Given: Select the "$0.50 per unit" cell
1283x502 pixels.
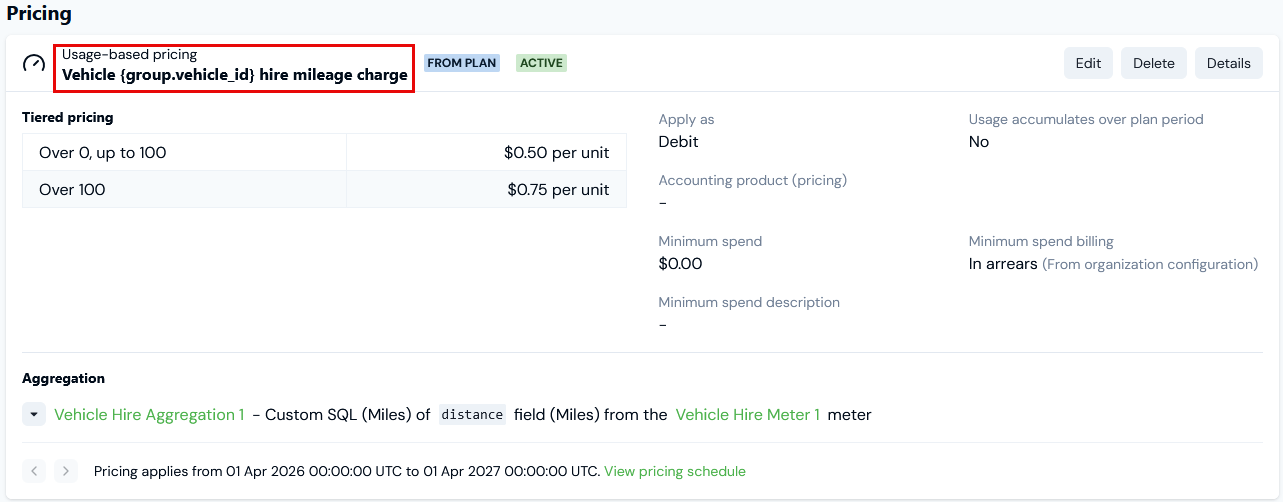Looking at the screenshot, I should [487, 153].
